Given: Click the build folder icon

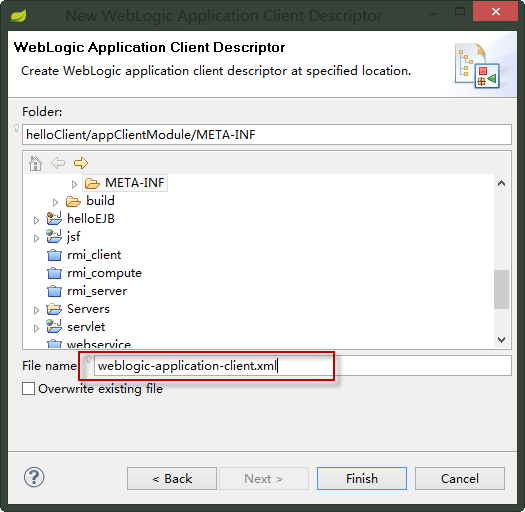Looking at the screenshot, I should click(73, 201).
